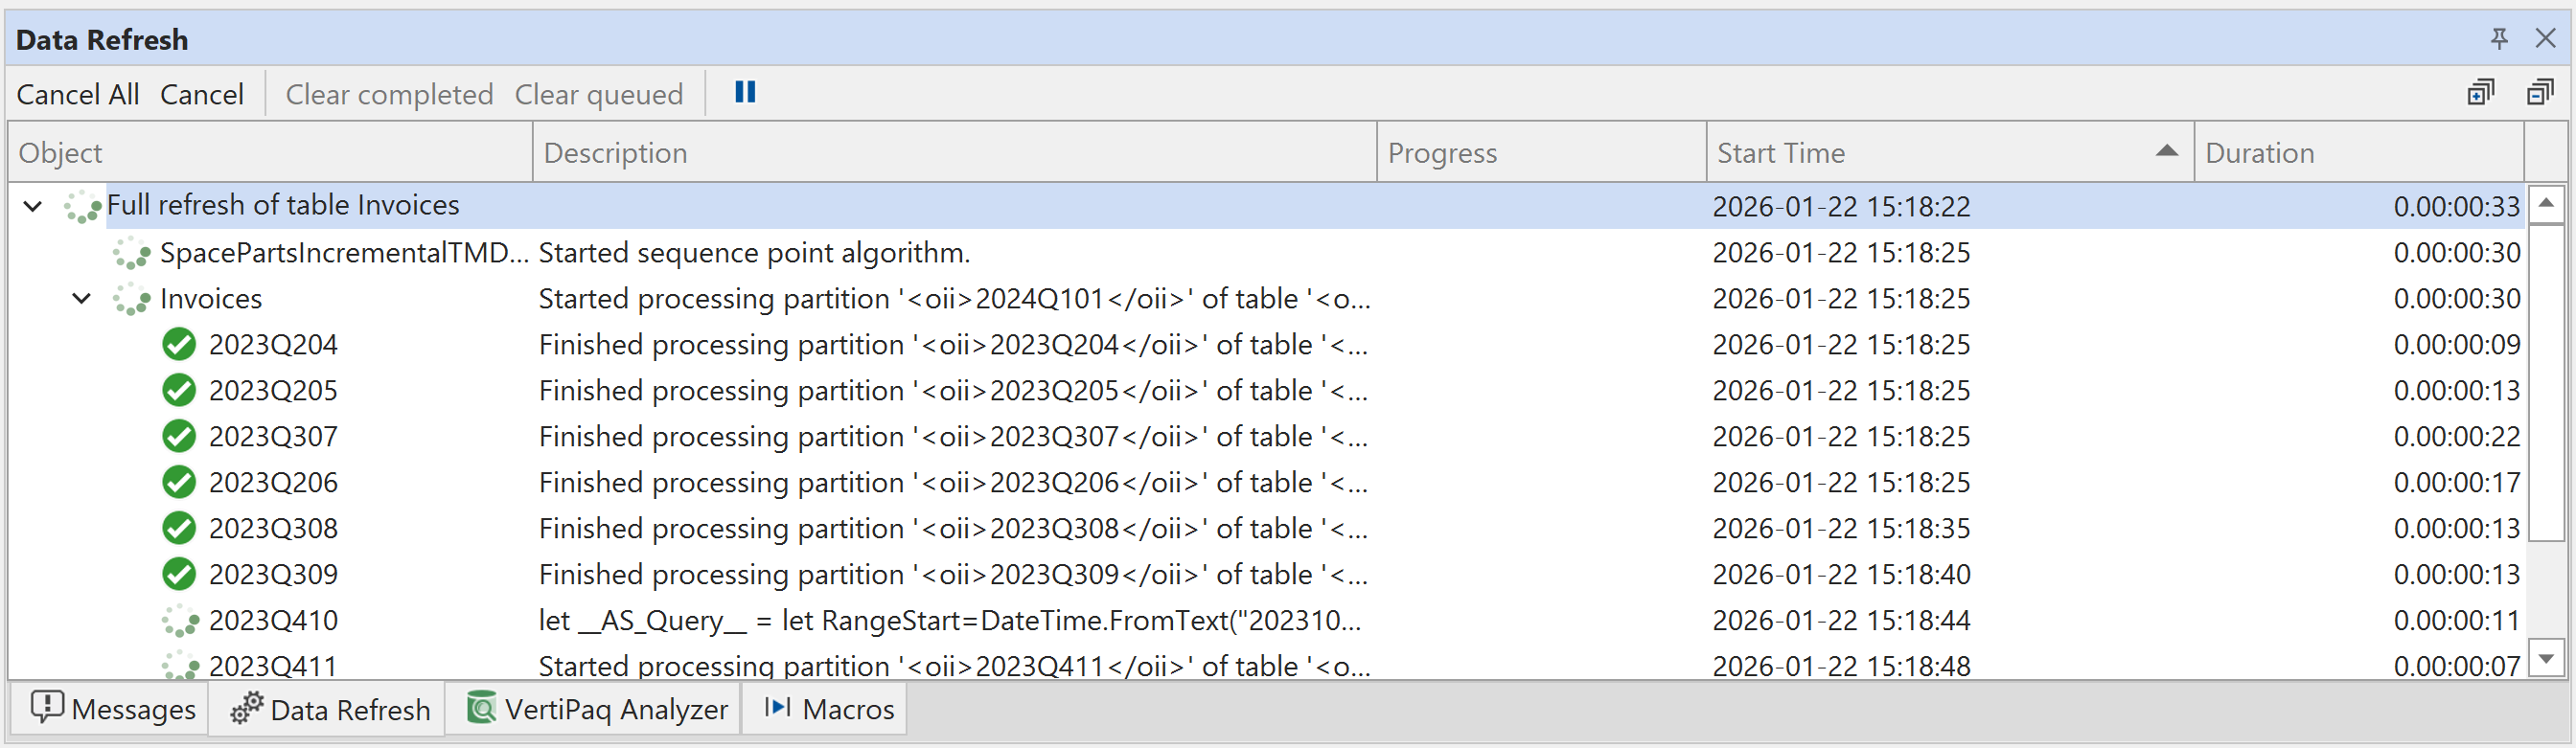The height and width of the screenshot is (748, 2576).
Task: Select the 2023Q411 partition row
Action: [273, 665]
